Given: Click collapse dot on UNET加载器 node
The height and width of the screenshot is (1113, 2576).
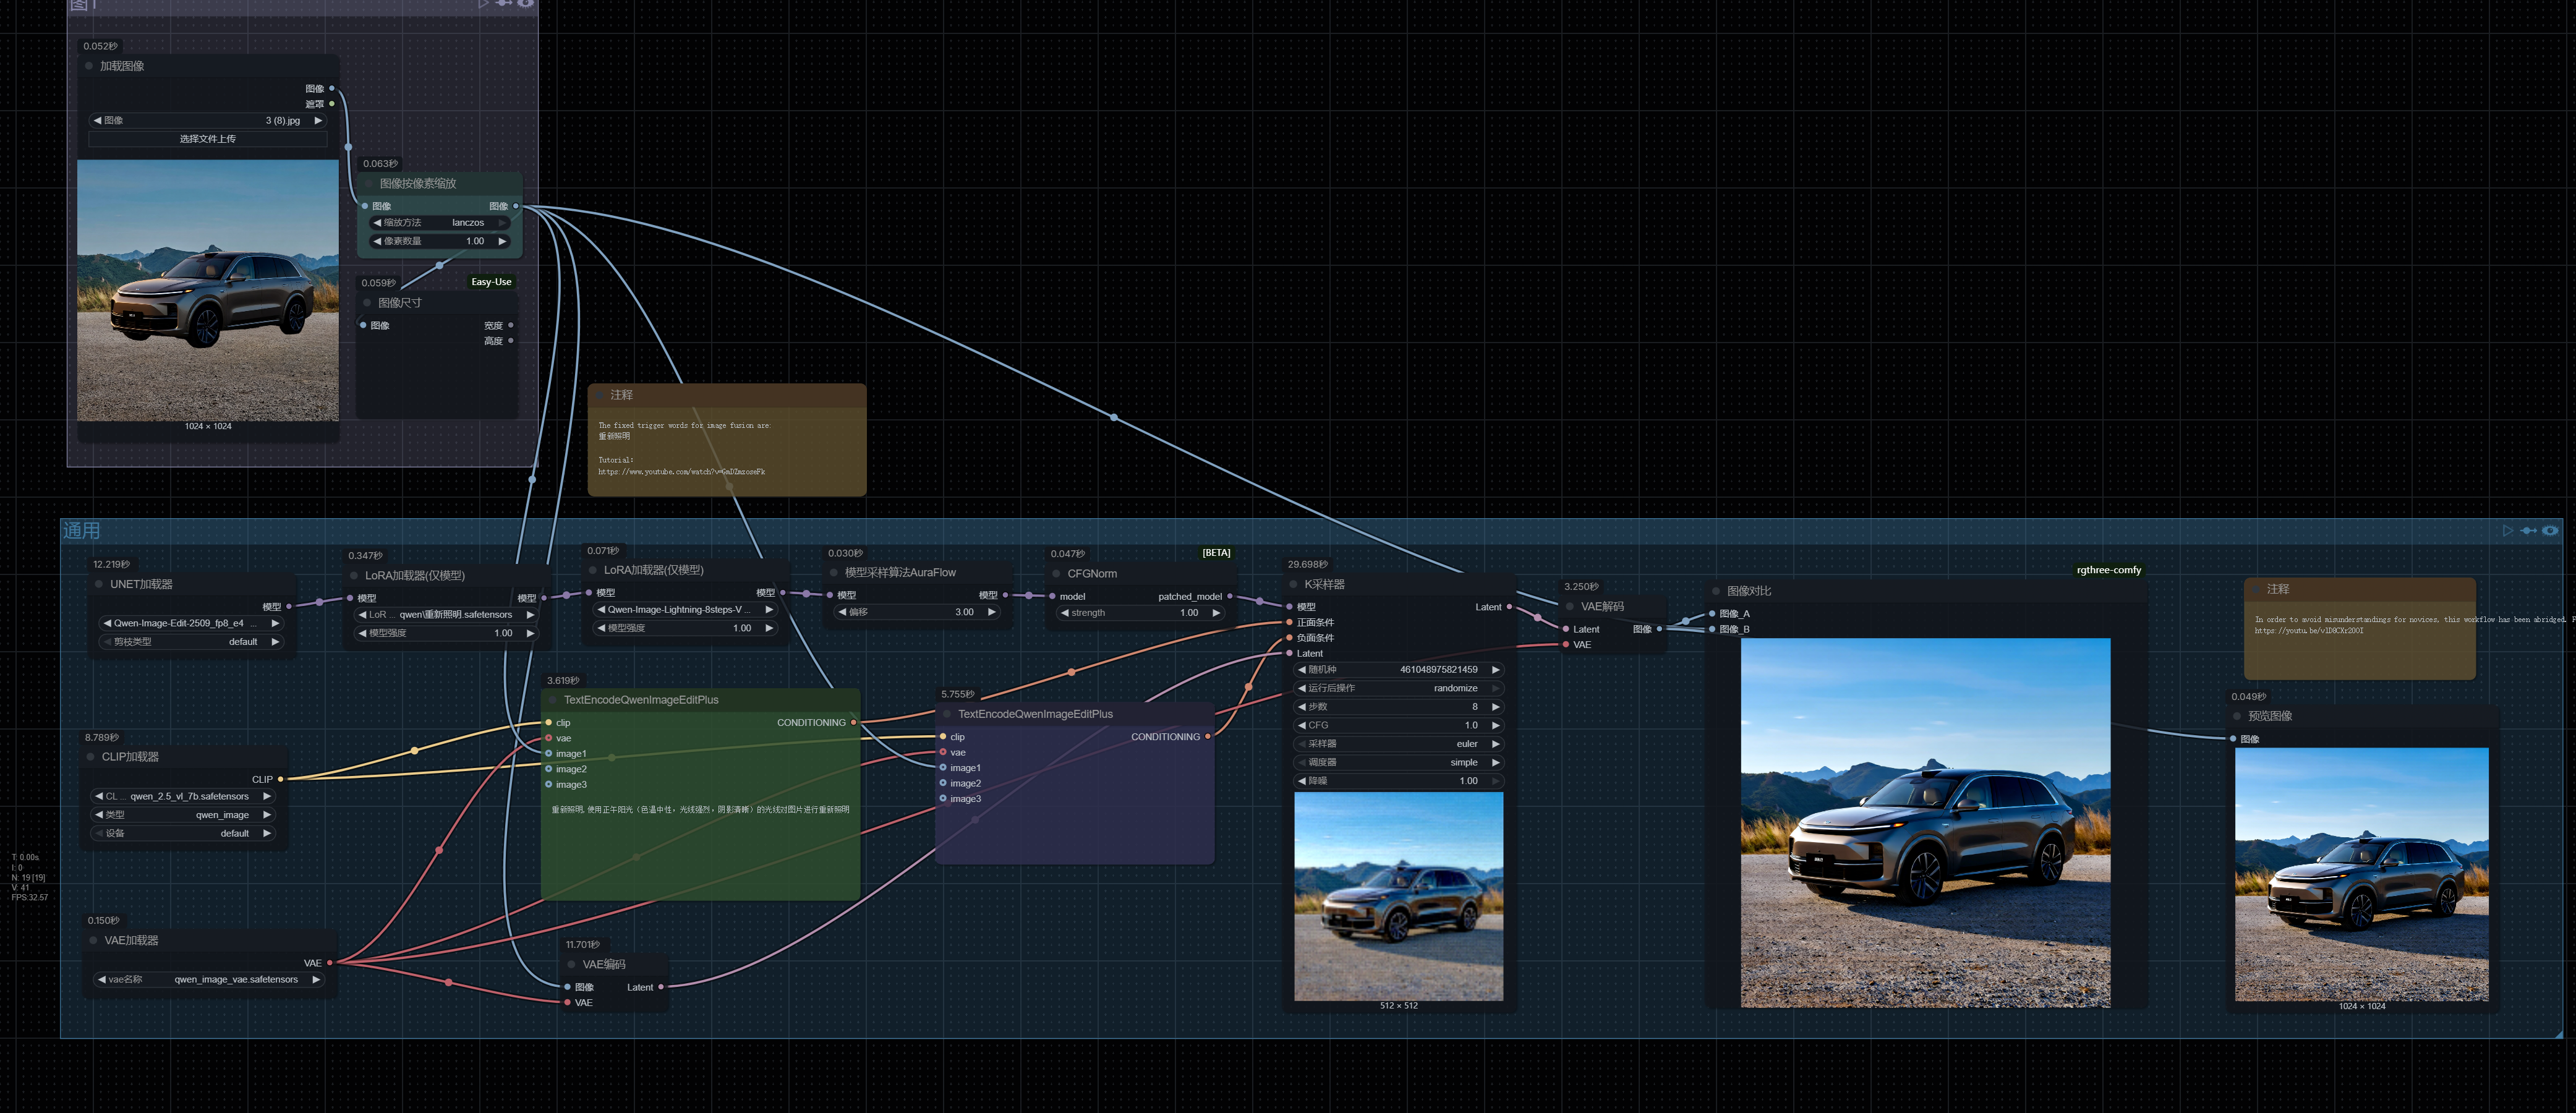Looking at the screenshot, I should coord(99,584).
